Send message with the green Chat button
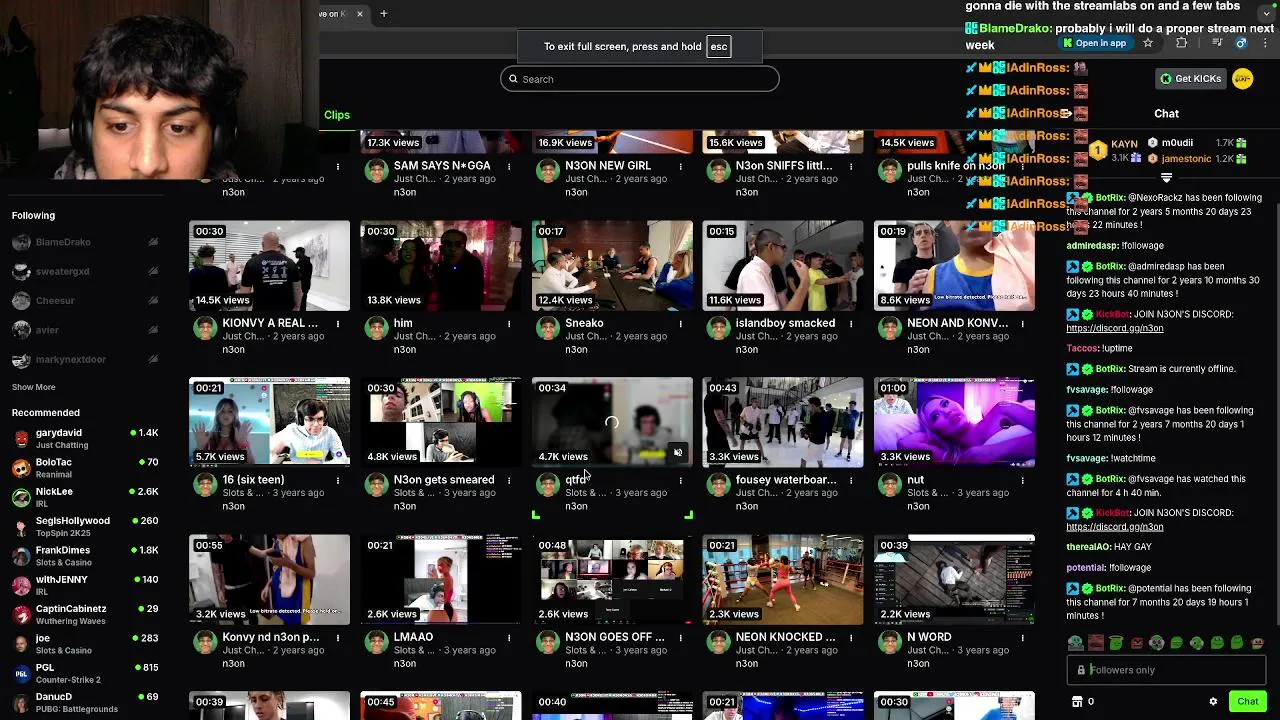The width and height of the screenshot is (1280, 720). pyautogui.click(x=1247, y=702)
